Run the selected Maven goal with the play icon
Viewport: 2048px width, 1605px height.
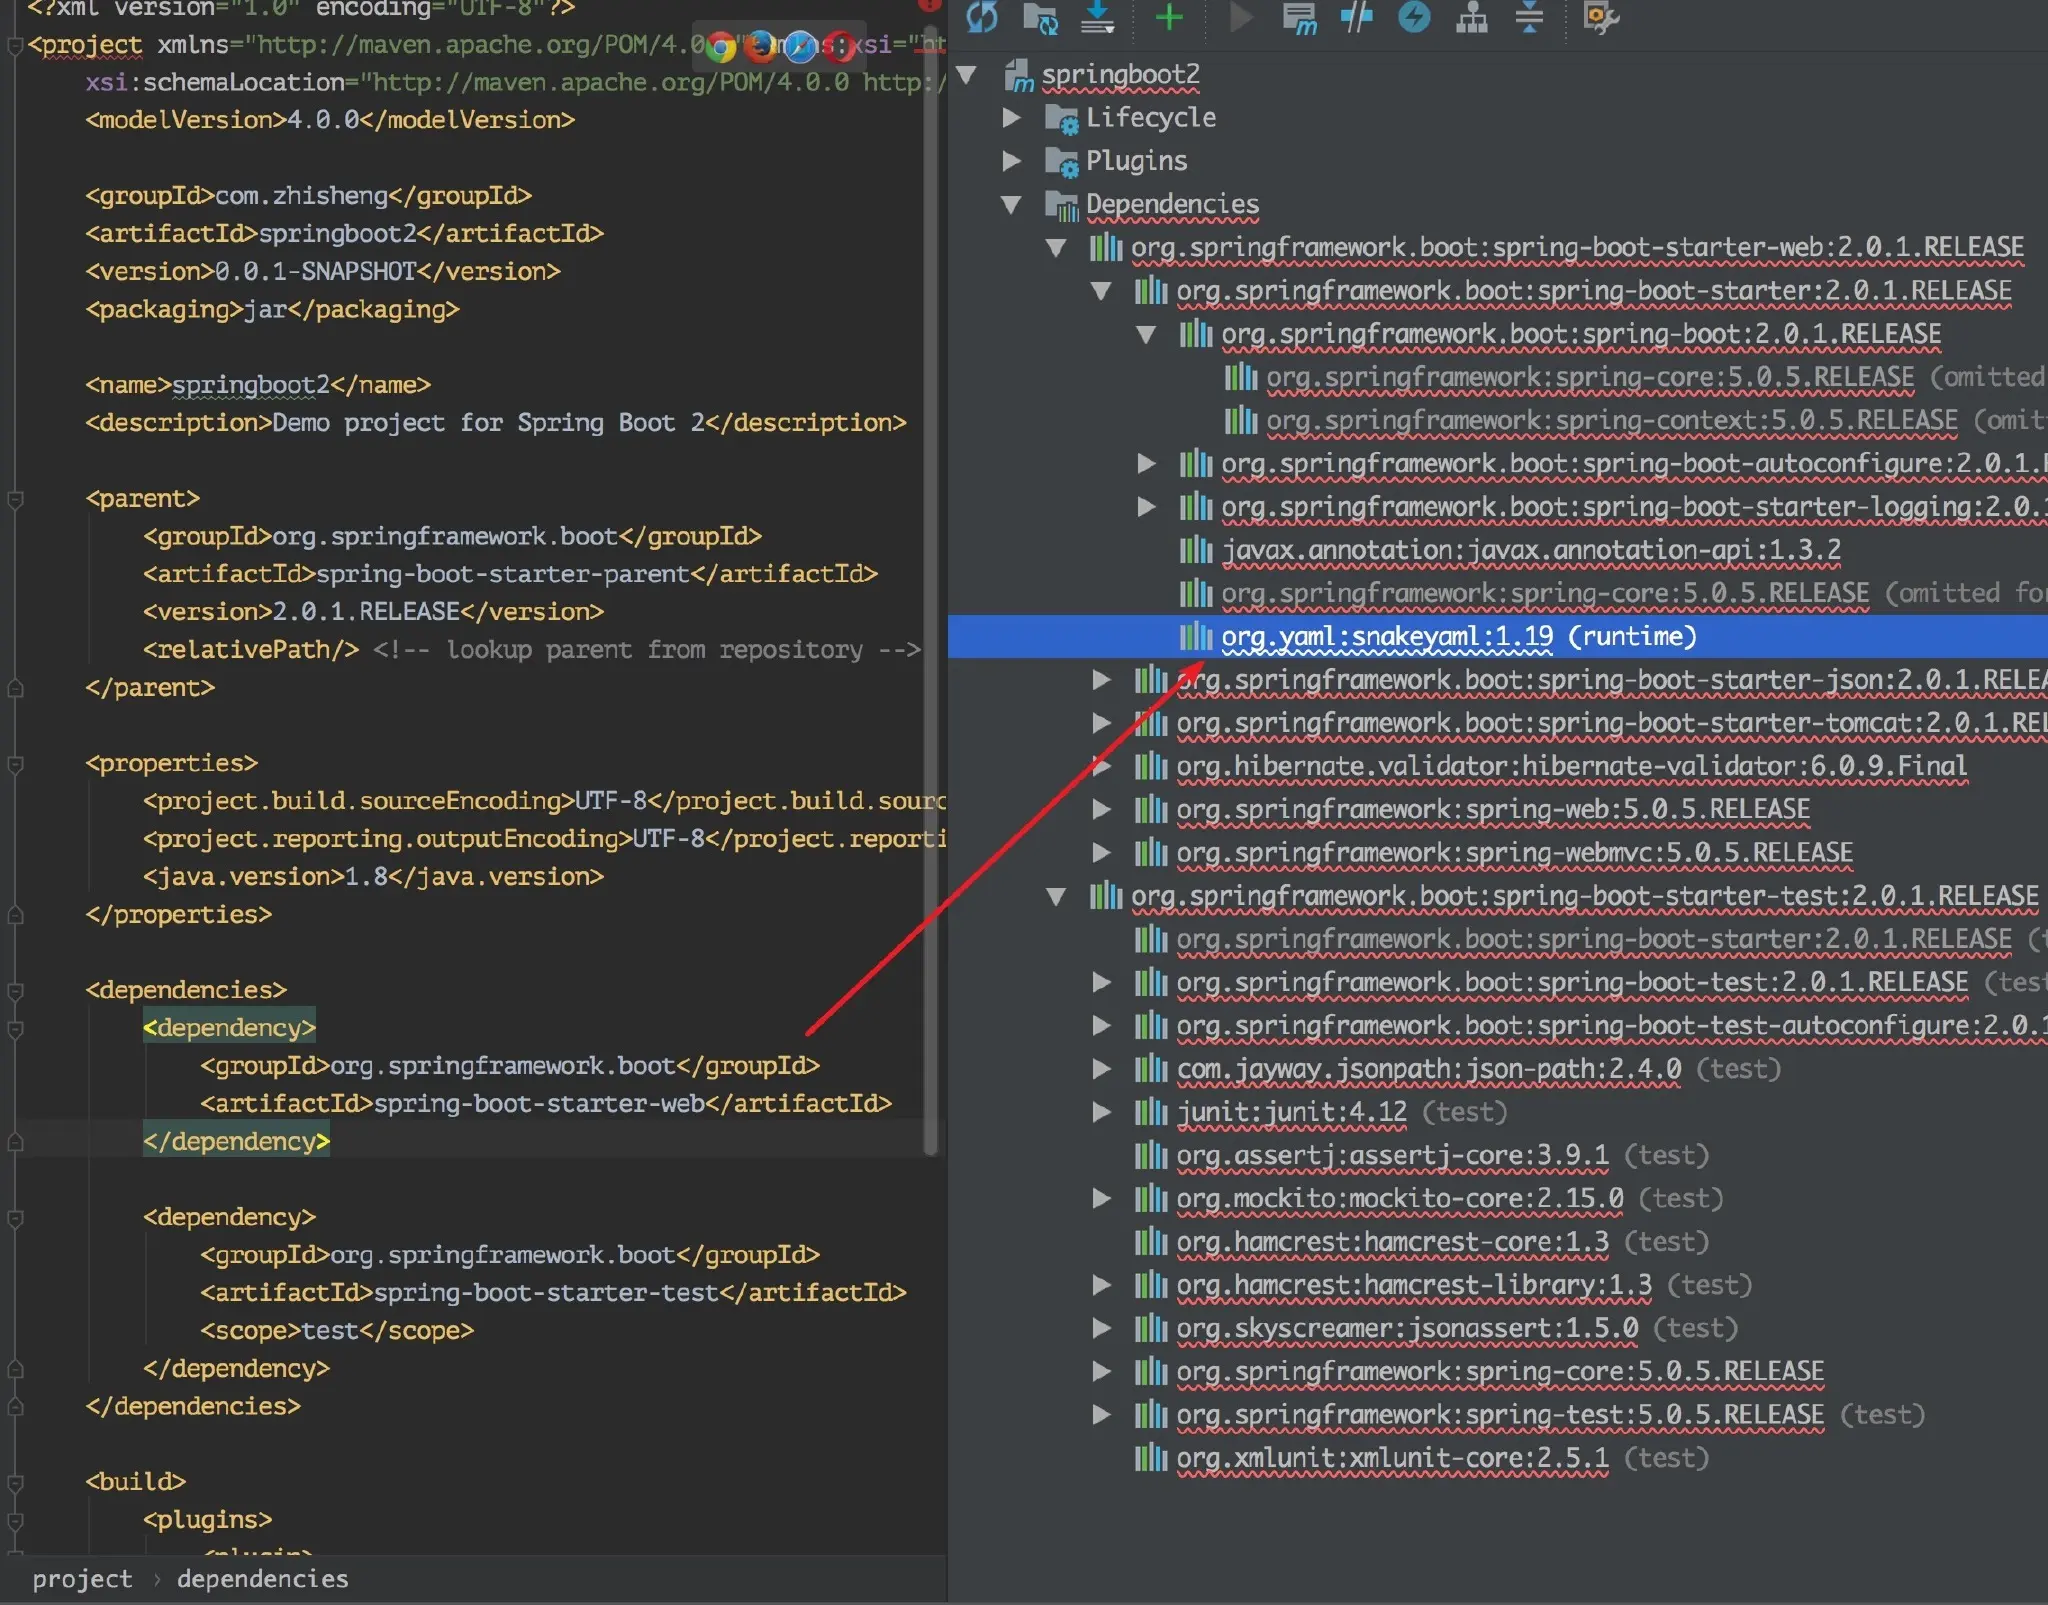click(x=1238, y=18)
